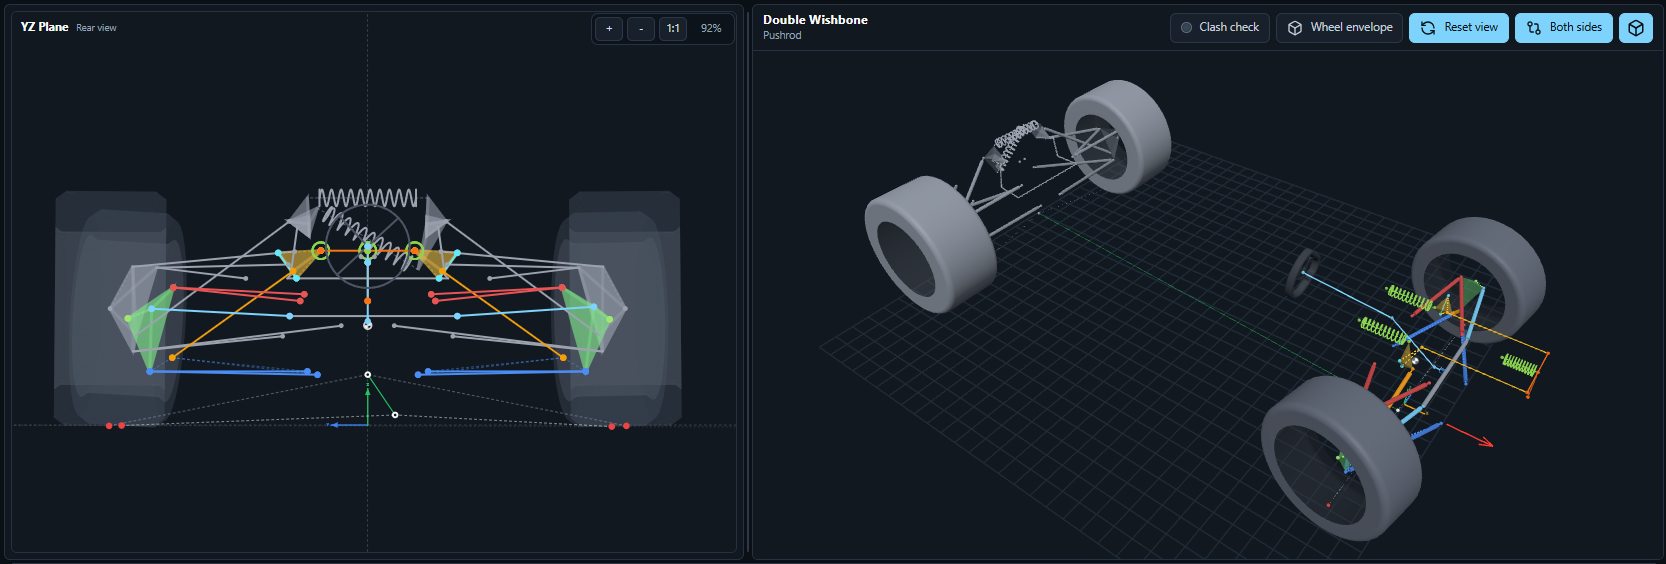This screenshot has height=564, width=1666.
Task: Click the 92% zoom level text
Action: (711, 29)
